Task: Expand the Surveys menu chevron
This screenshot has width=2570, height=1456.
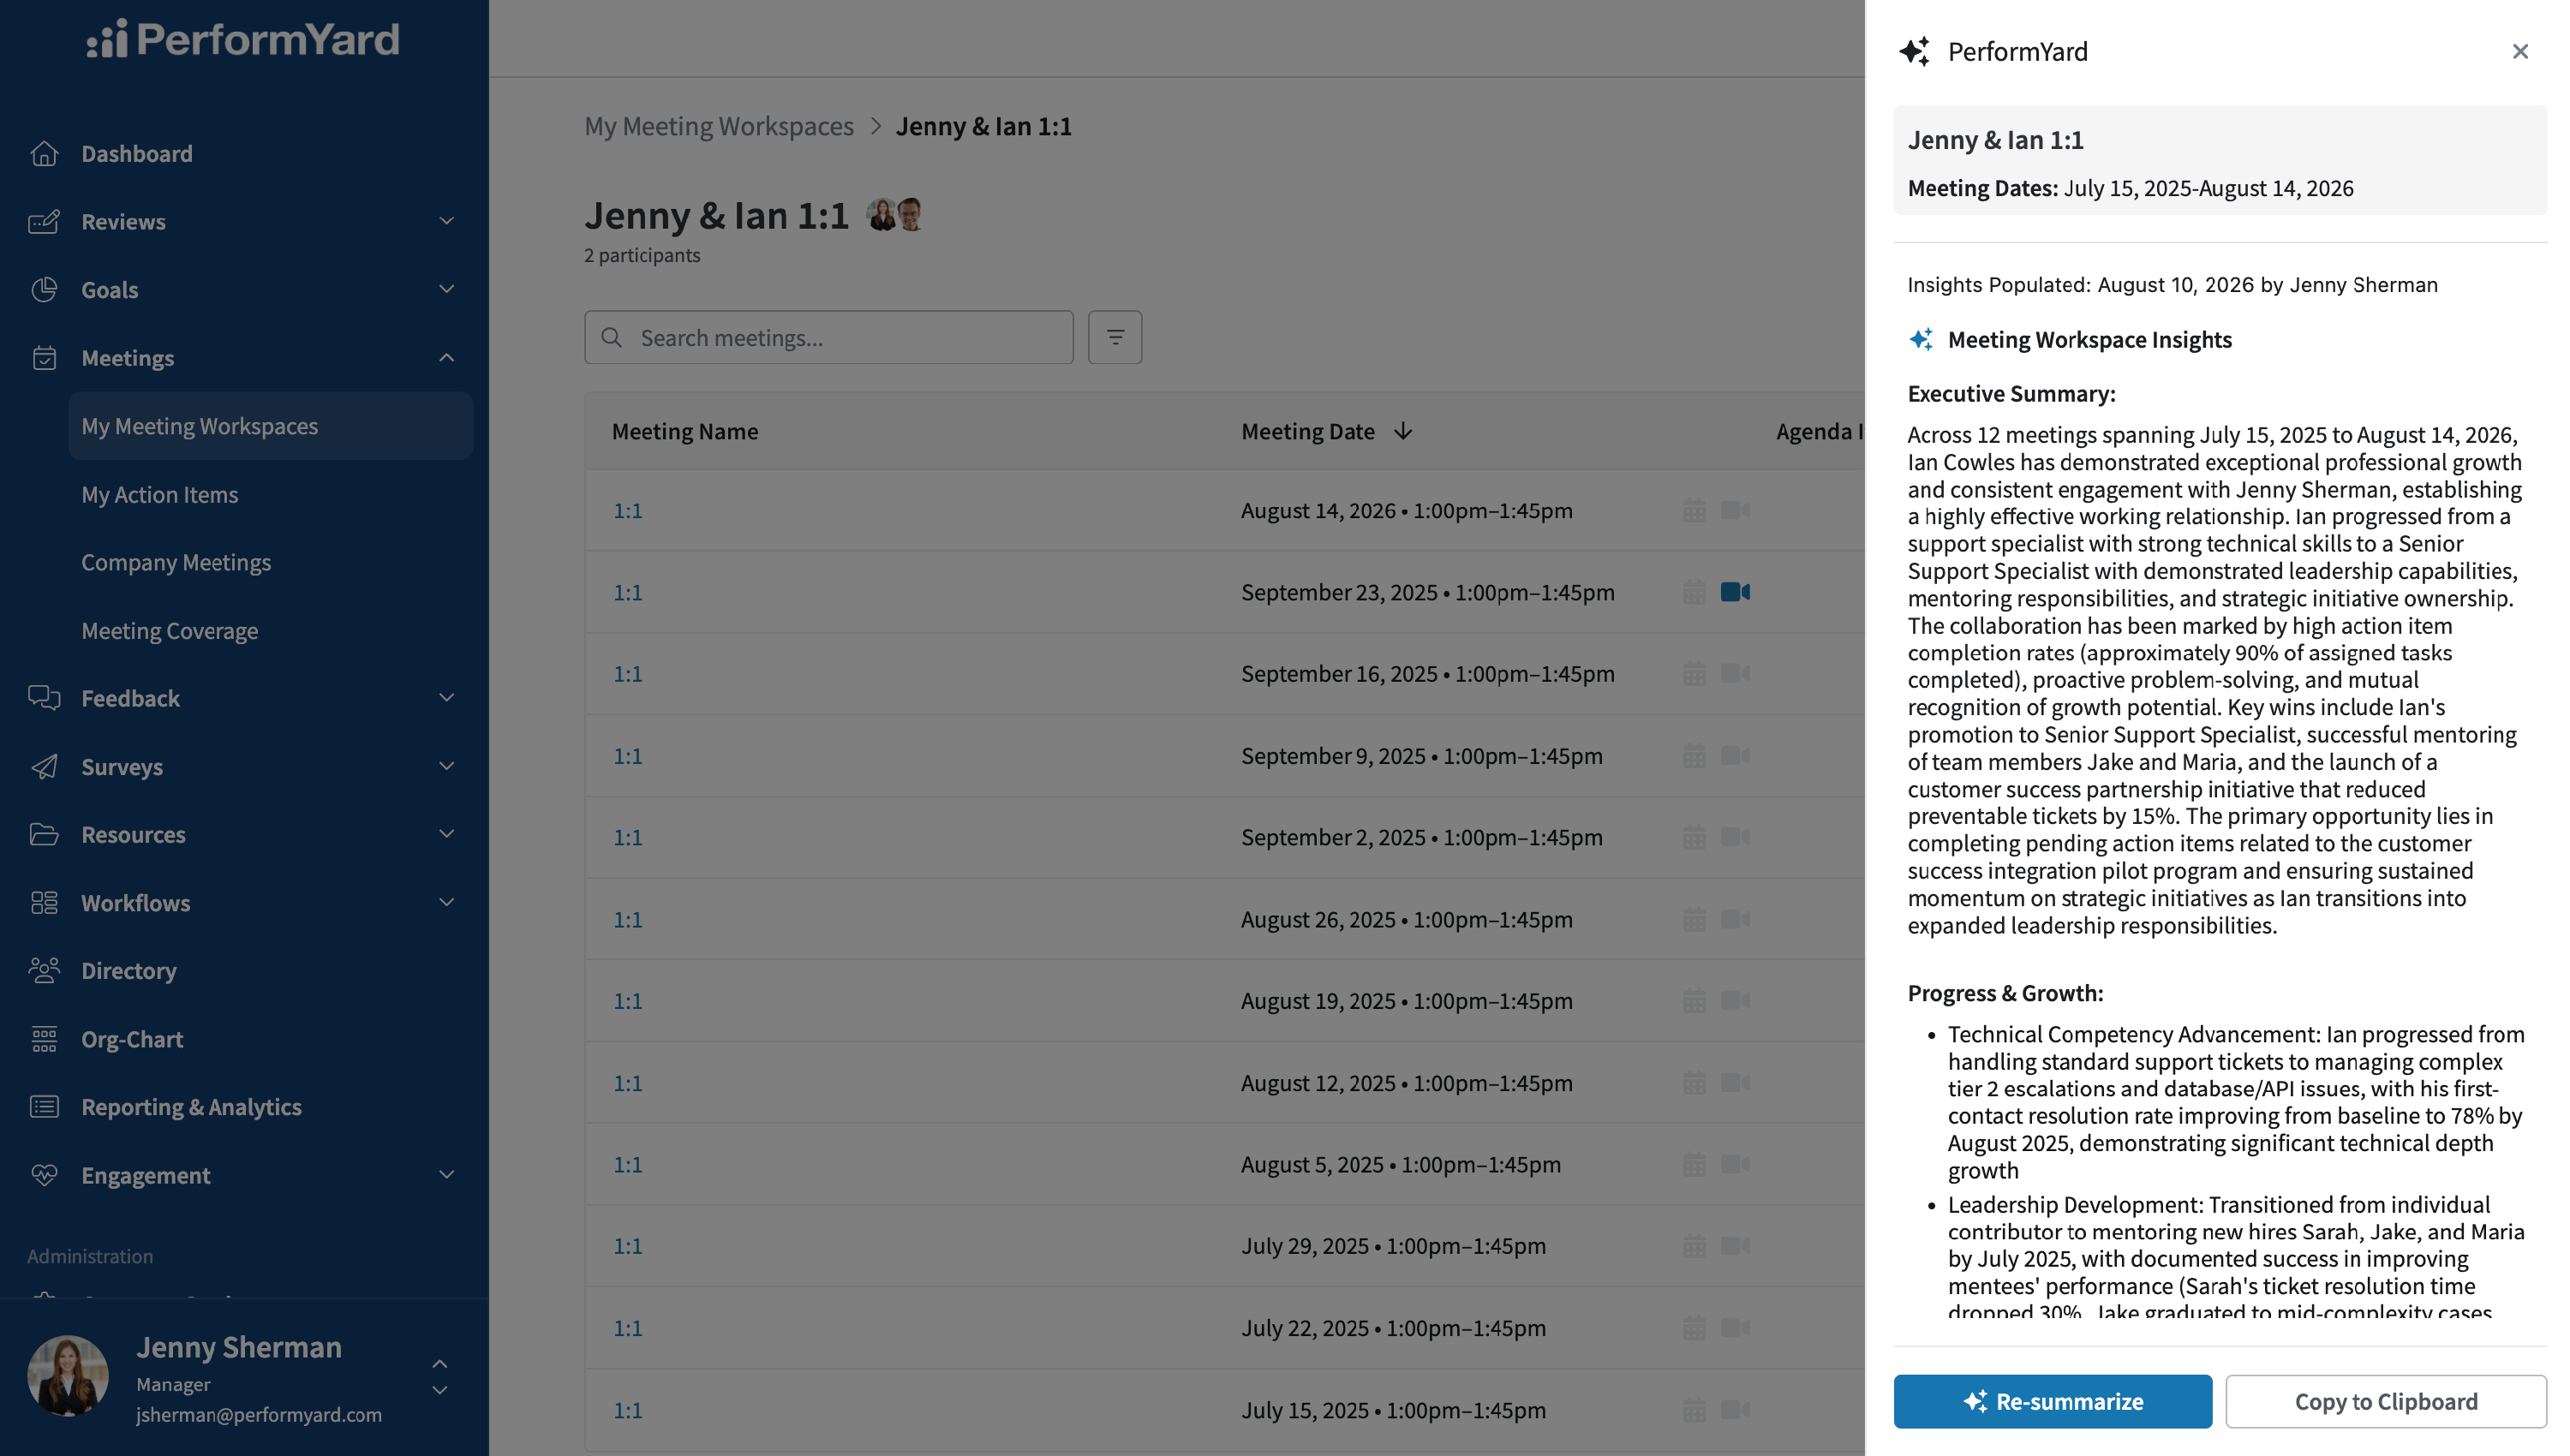Action: (447, 766)
